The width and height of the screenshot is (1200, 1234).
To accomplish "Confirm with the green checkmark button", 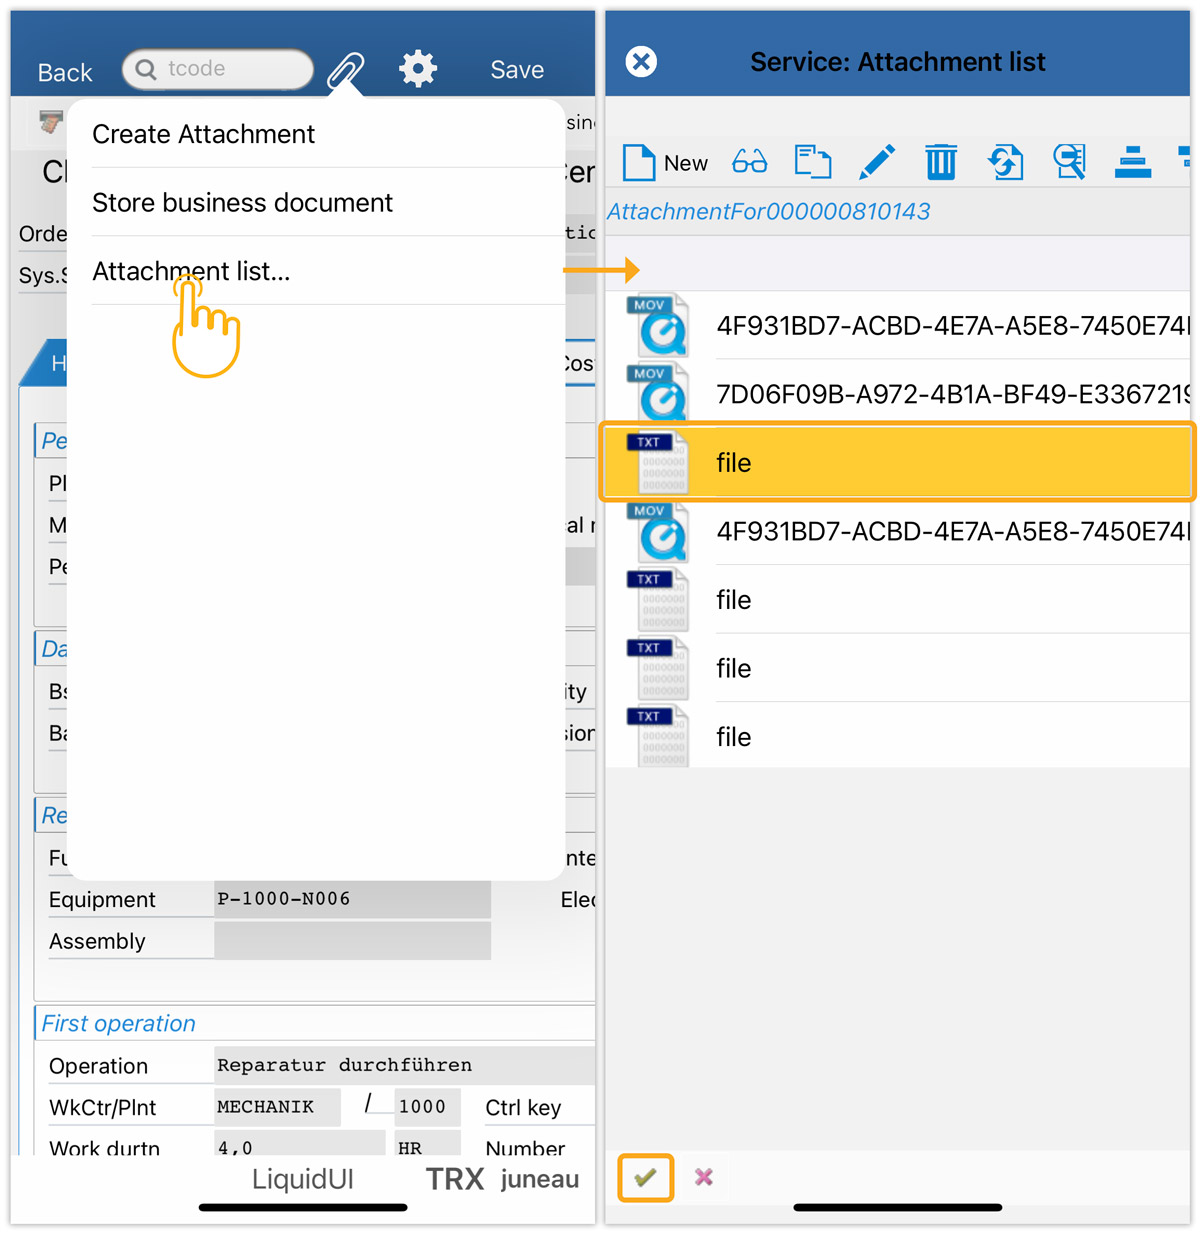I will (645, 1177).
